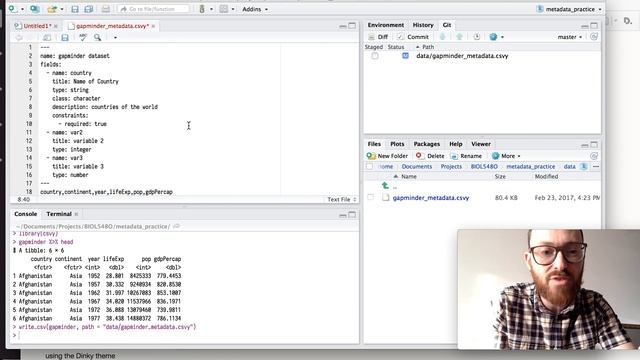Navigate to the BIOL5480 breadcrumb
This screenshot has height=360, width=640.
tap(484, 167)
